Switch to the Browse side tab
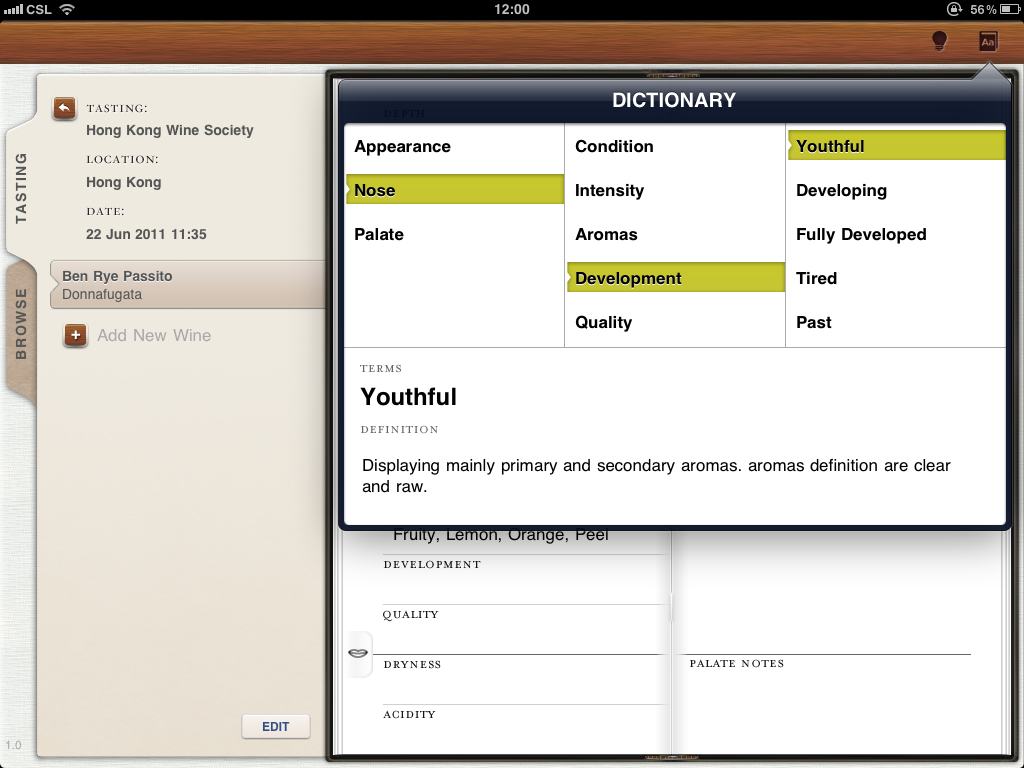Image resolution: width=1024 pixels, height=768 pixels. (21, 324)
